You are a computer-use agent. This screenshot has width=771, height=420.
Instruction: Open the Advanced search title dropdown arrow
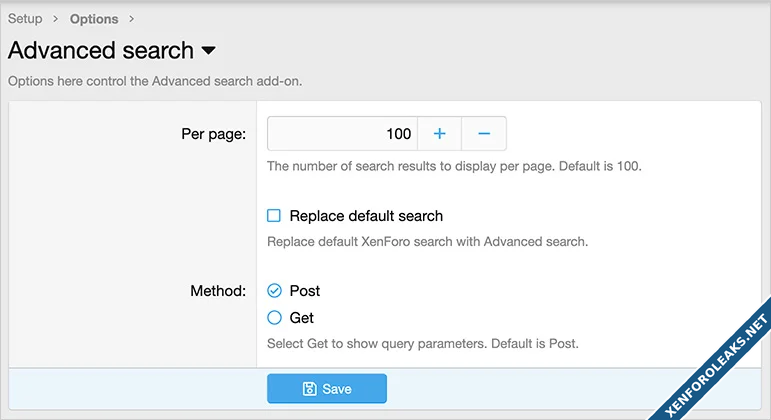208,50
